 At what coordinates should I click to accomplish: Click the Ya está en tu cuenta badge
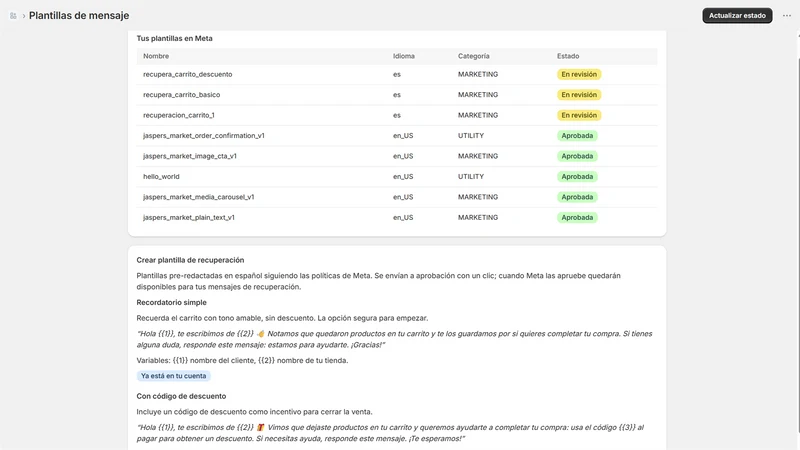[173, 376]
